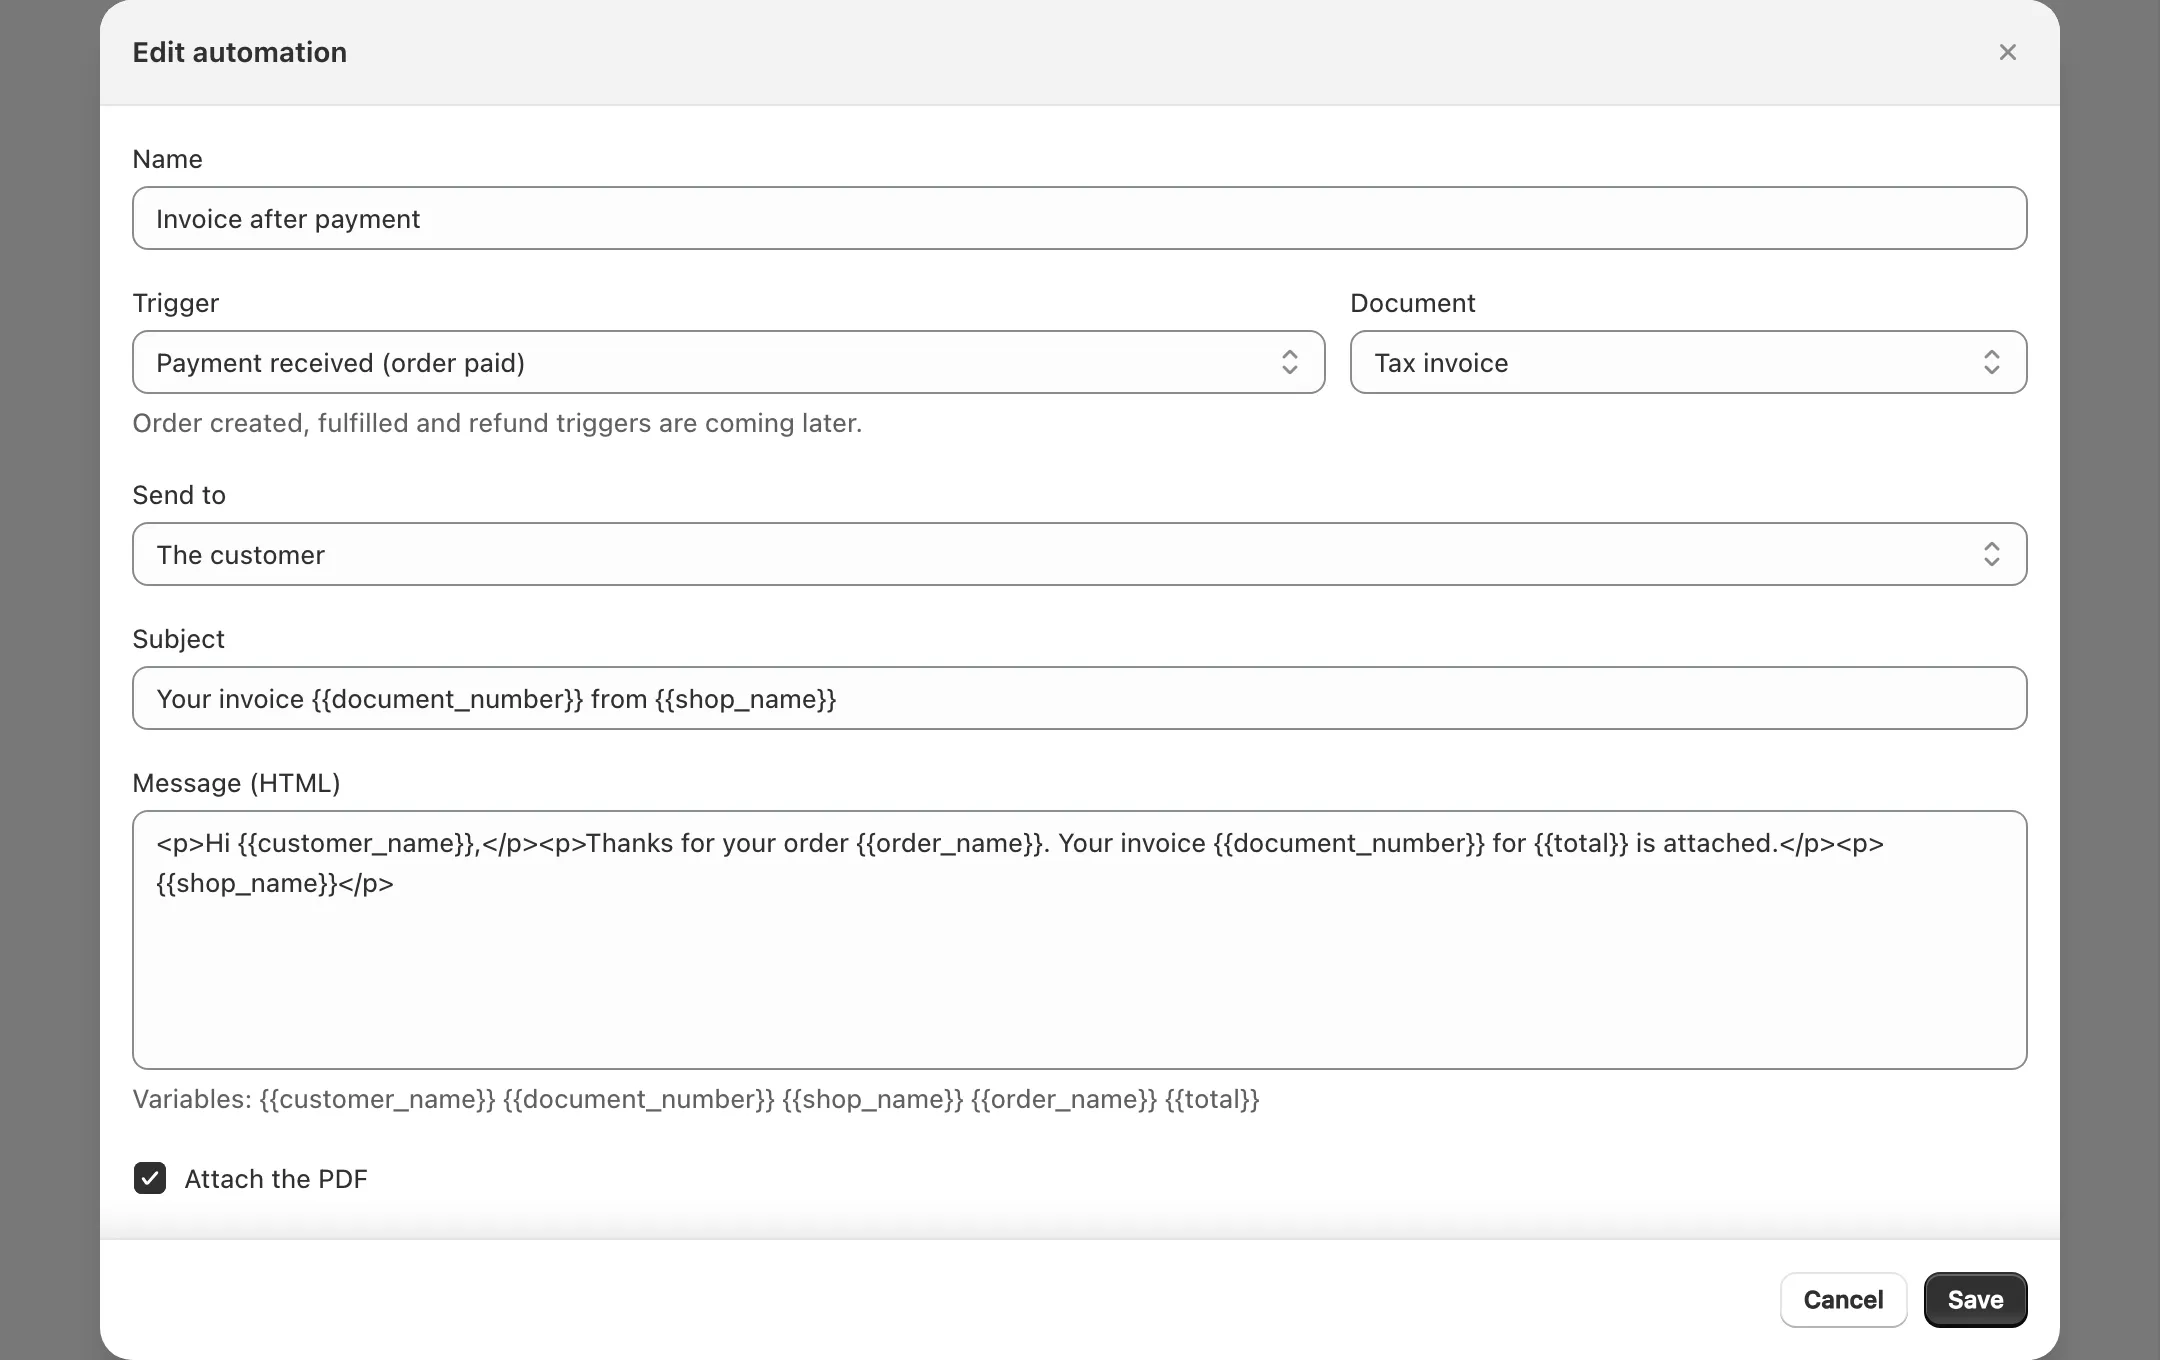The height and width of the screenshot is (1360, 2160).
Task: Click the Trigger label
Action: pyautogui.click(x=175, y=303)
